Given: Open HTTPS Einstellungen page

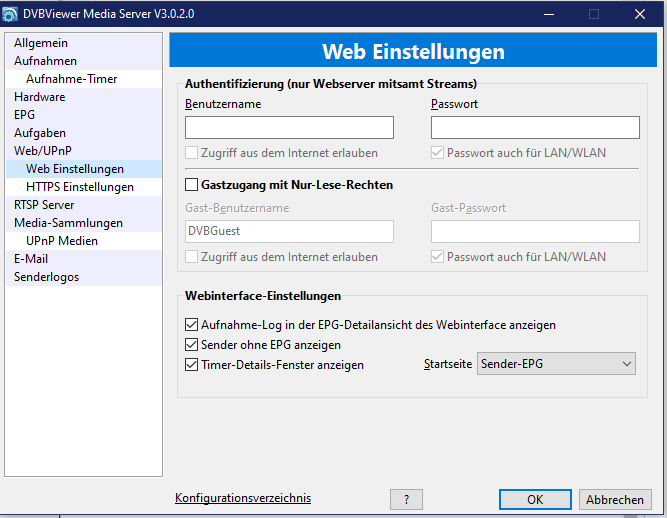Looking at the screenshot, I should click(x=84, y=187).
